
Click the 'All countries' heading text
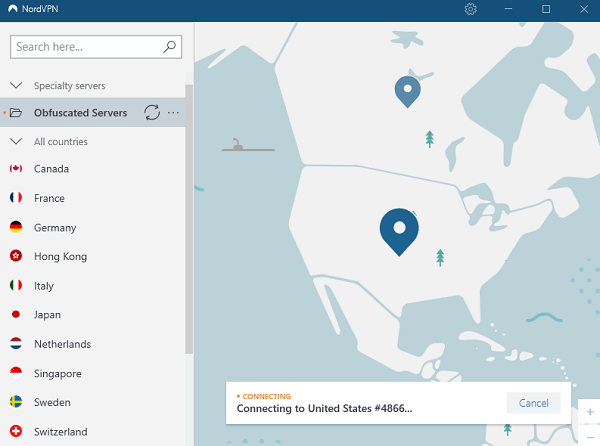point(60,142)
